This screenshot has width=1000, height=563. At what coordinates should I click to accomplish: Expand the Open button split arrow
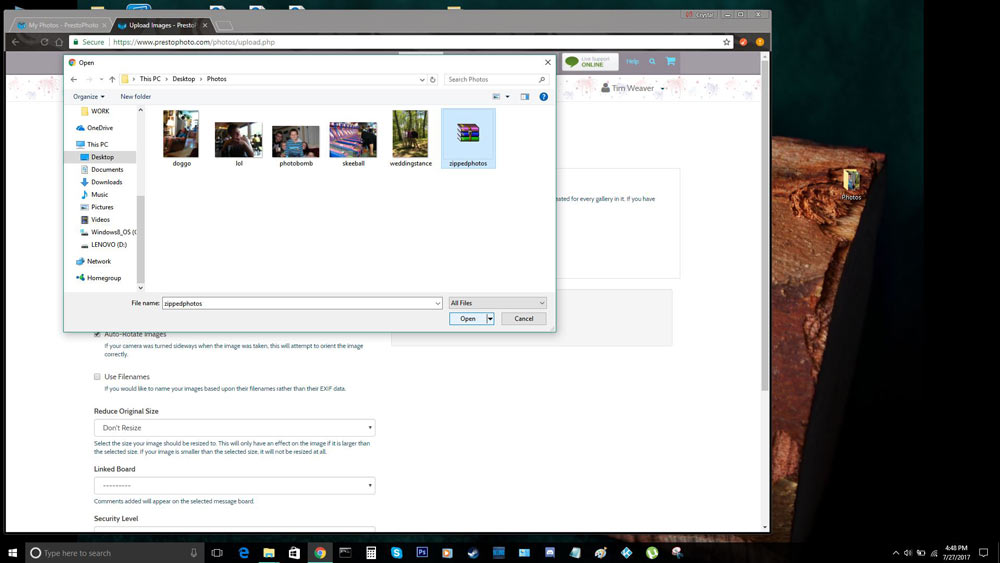point(490,319)
